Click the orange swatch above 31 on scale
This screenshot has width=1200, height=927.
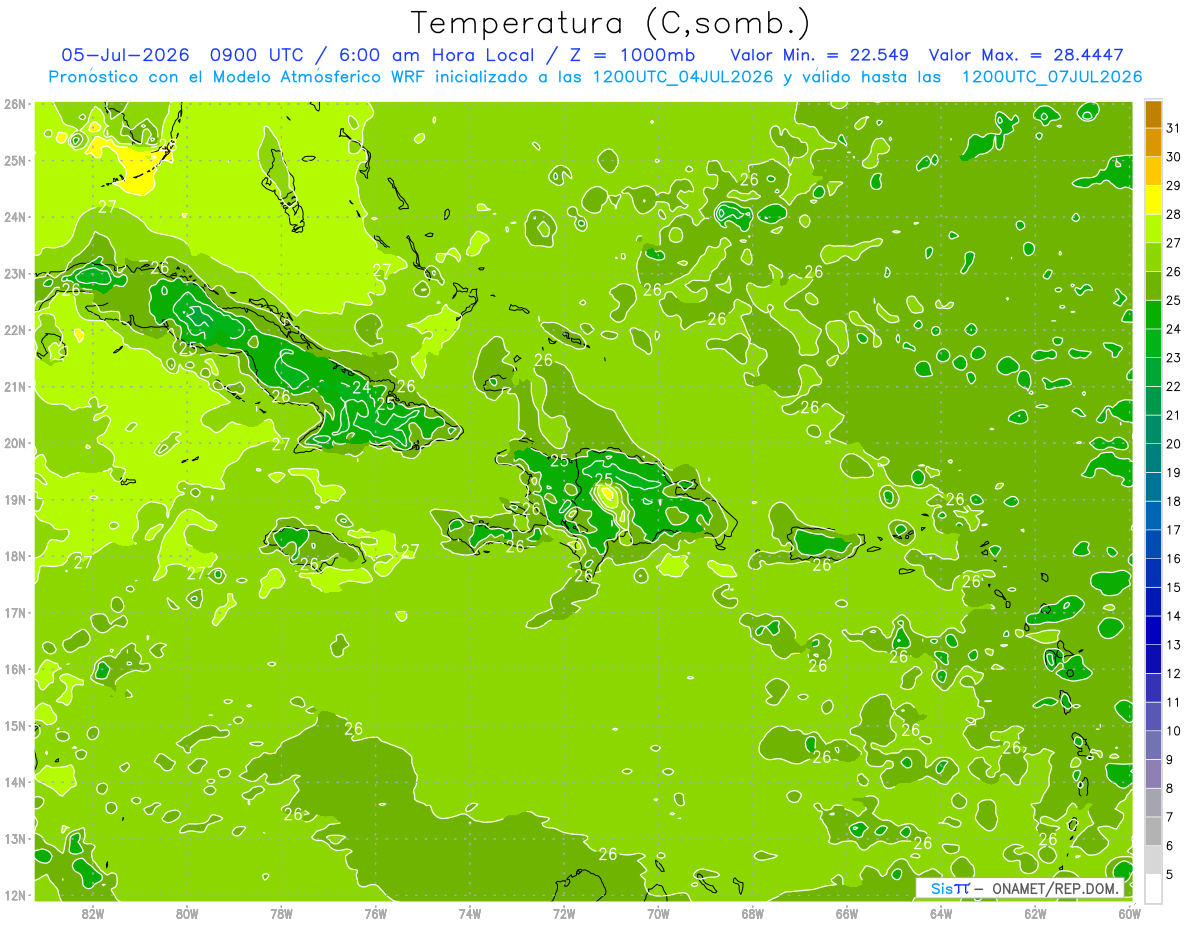[x=1153, y=114]
